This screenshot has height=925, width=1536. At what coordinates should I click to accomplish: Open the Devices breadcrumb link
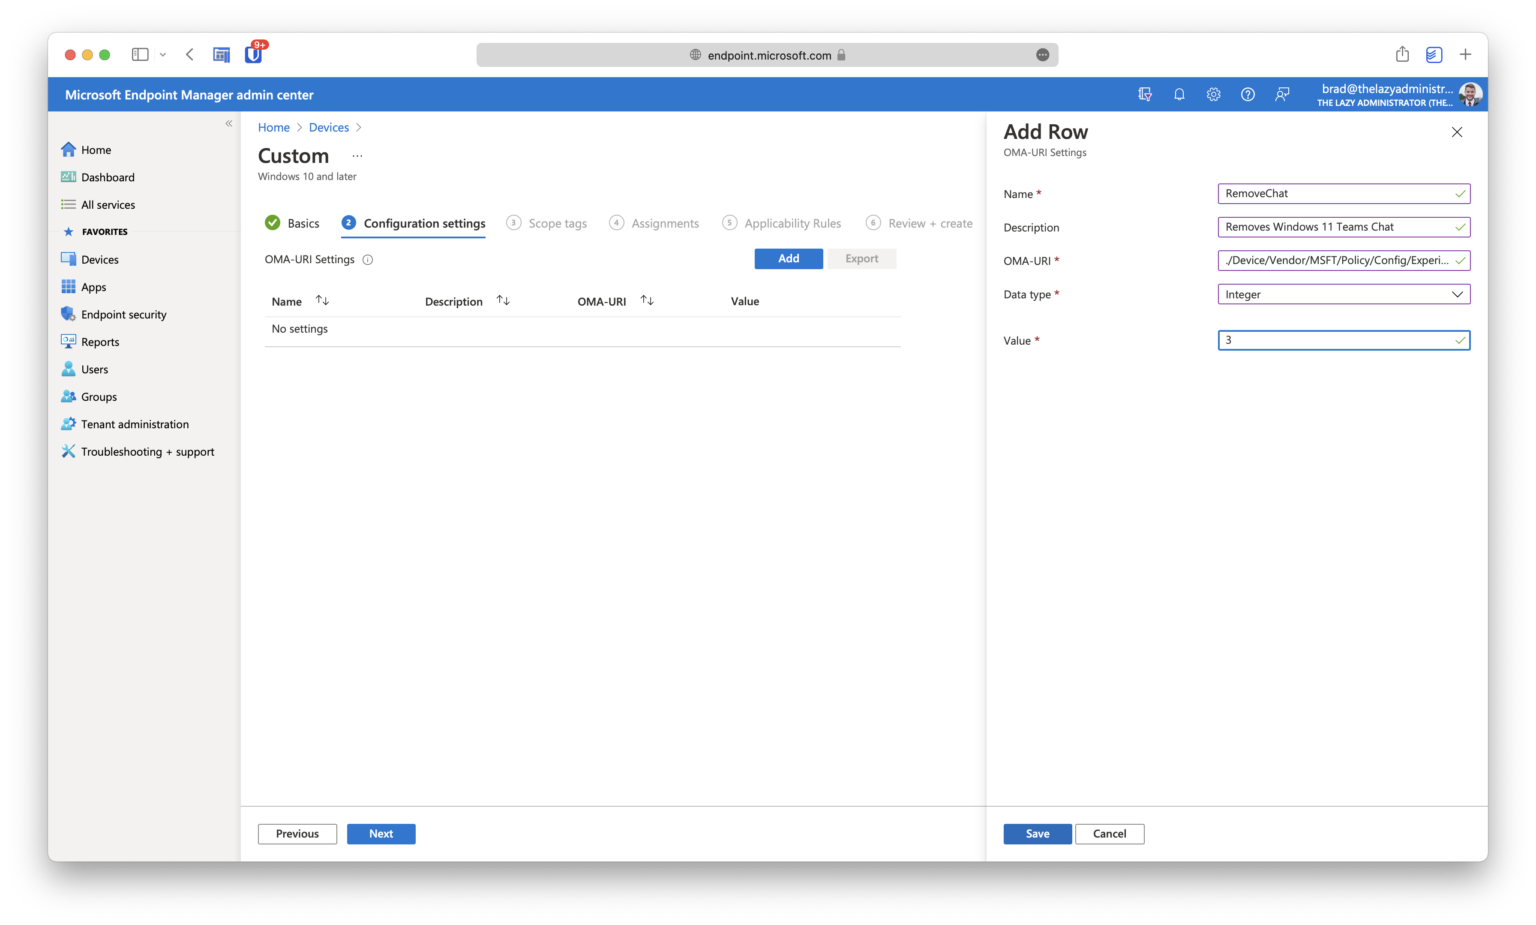tap(329, 128)
